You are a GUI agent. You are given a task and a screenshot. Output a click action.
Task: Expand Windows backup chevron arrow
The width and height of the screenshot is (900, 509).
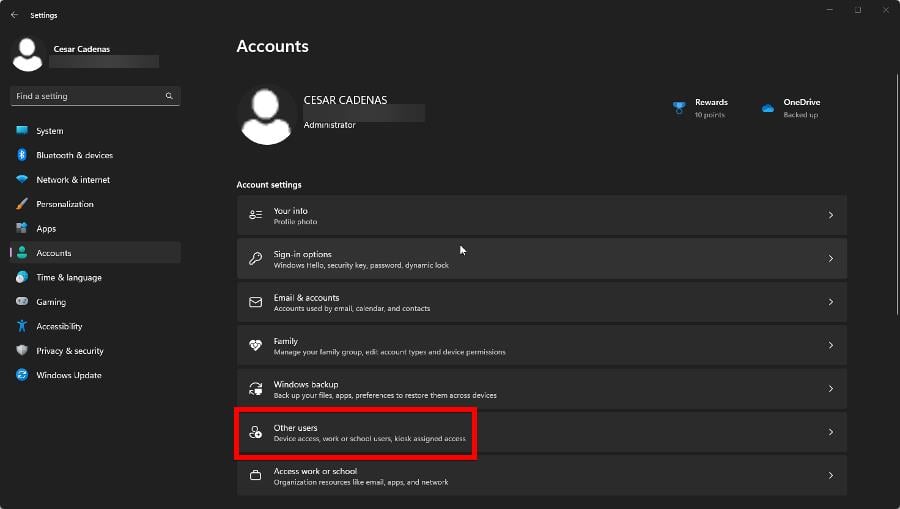pyautogui.click(x=830, y=389)
